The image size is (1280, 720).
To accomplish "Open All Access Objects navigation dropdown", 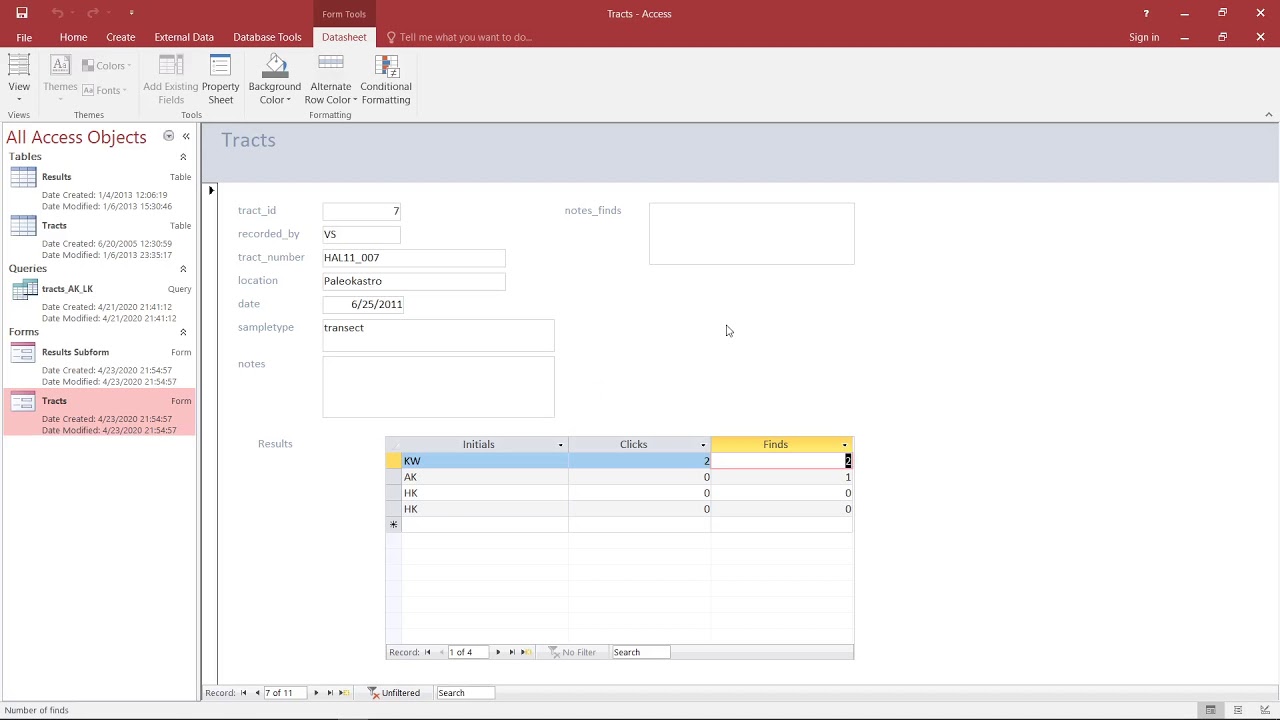I will tap(168, 136).
